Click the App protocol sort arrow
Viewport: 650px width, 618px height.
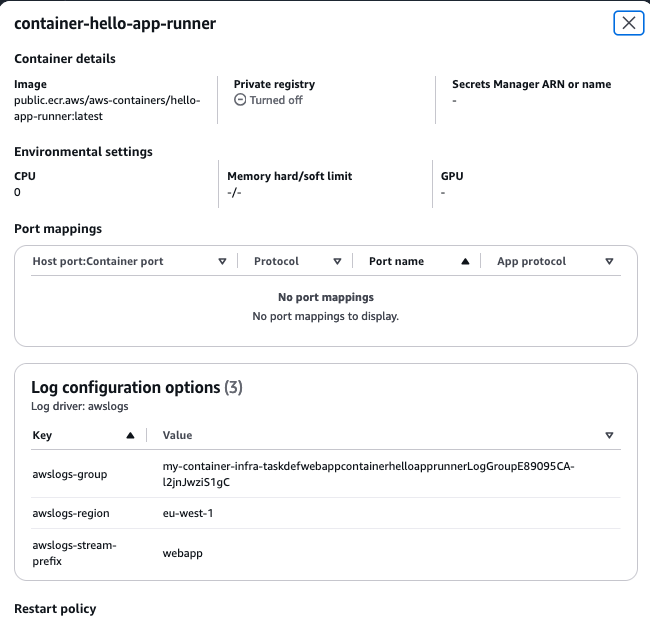click(x=609, y=261)
